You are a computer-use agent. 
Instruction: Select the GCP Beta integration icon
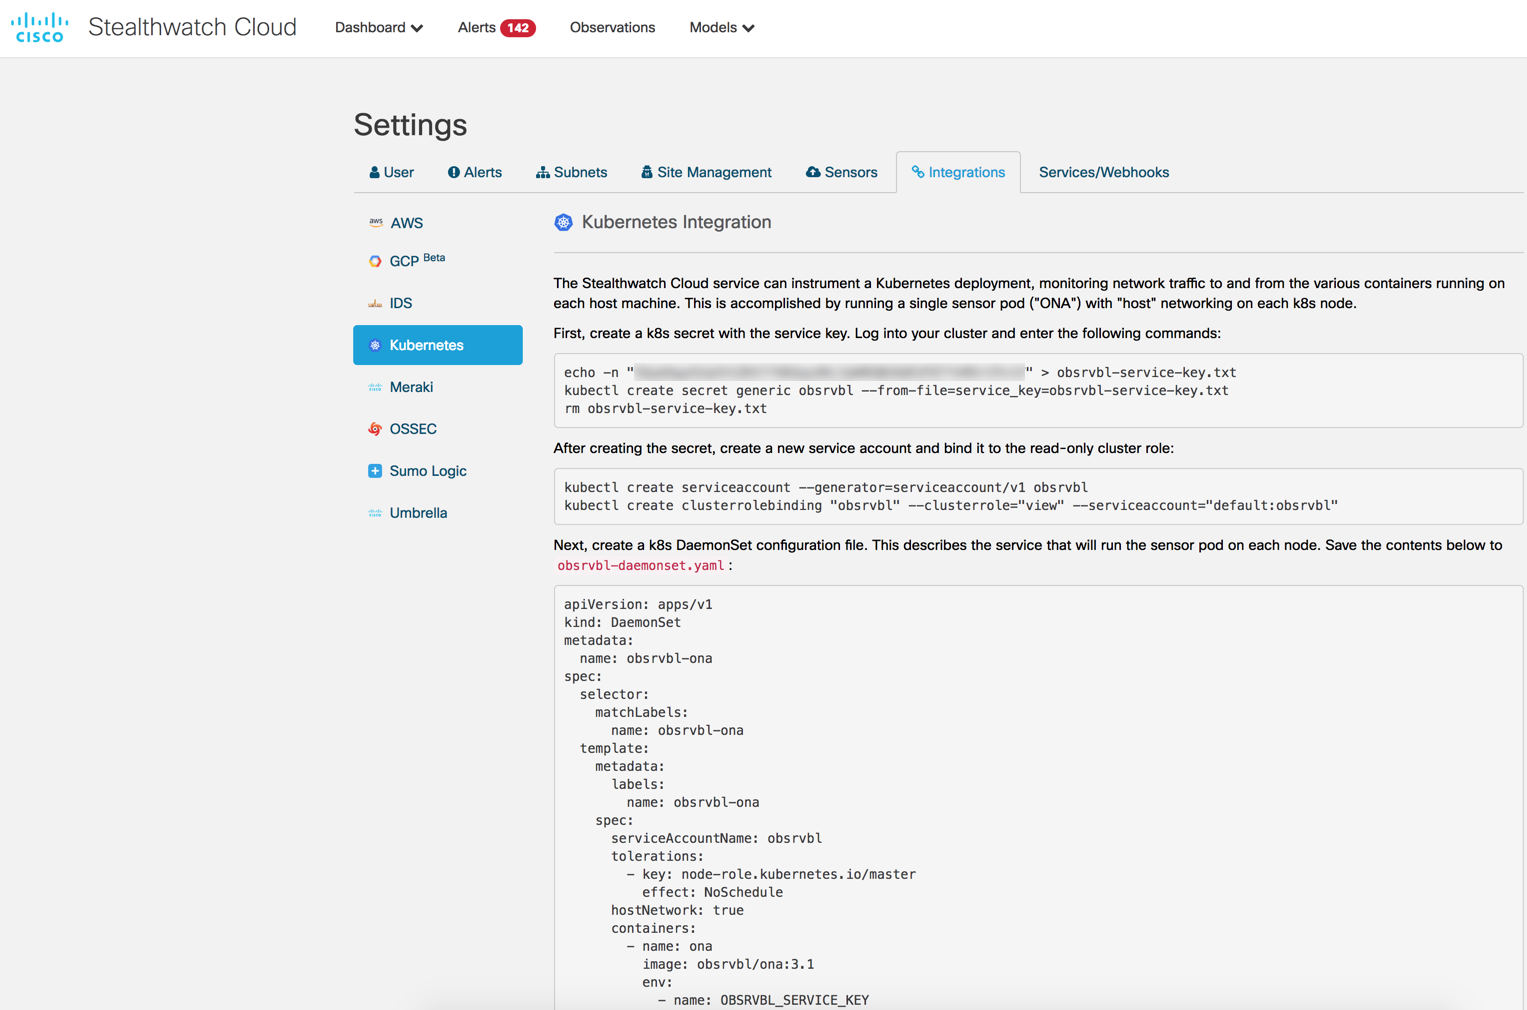click(376, 260)
